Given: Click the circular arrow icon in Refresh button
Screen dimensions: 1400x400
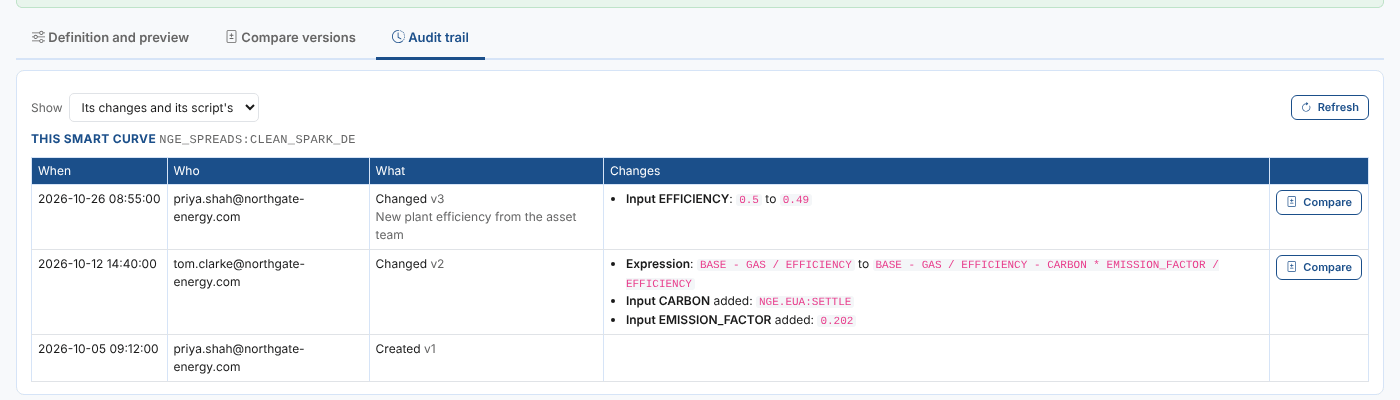Looking at the screenshot, I should point(1307,108).
